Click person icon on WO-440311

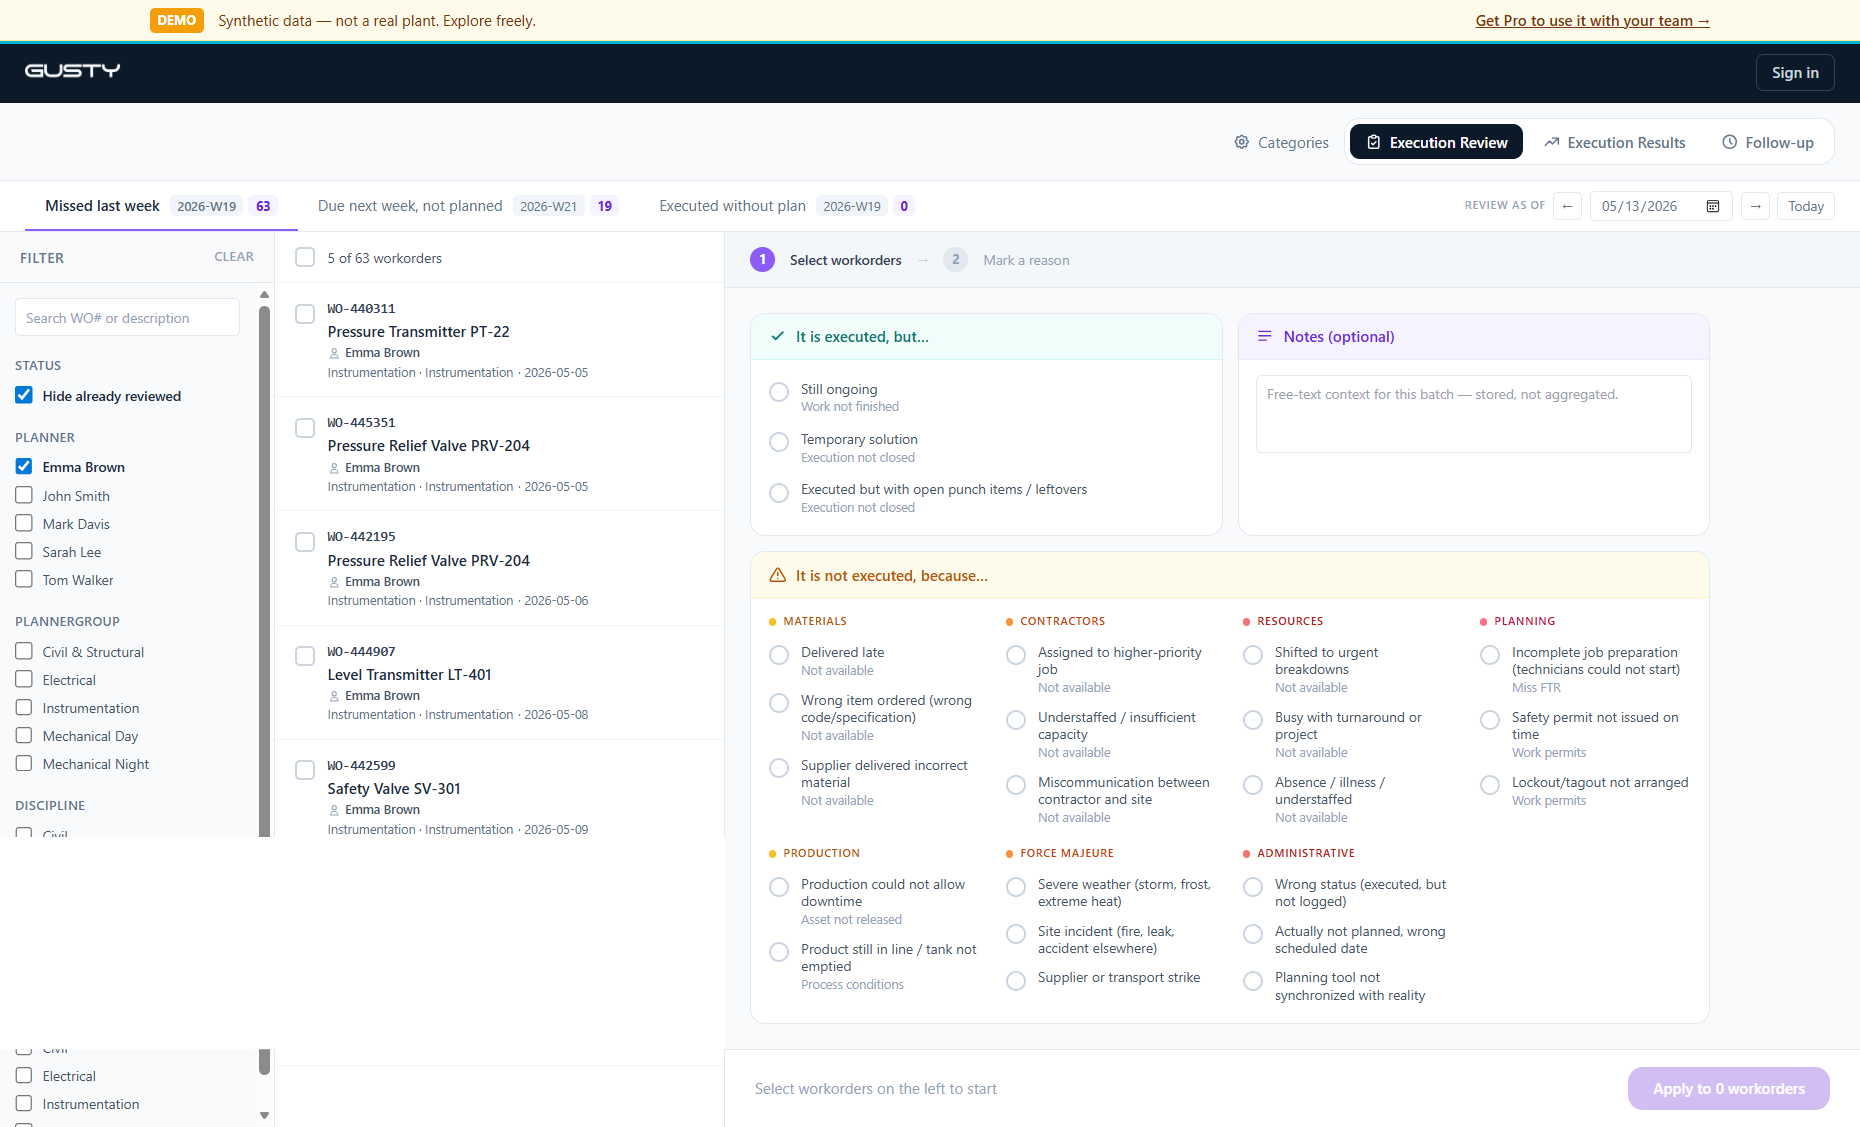click(x=334, y=353)
